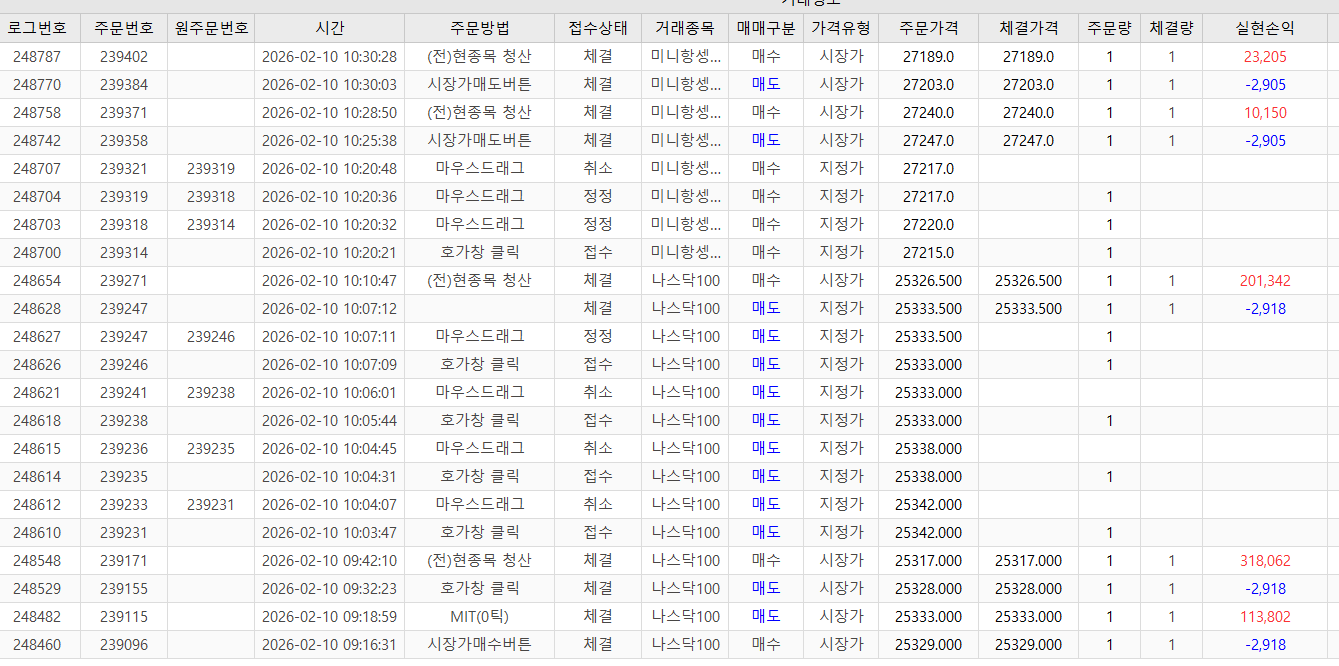Click the 취소 status in row 248707
The image size is (1339, 666).
tap(597, 169)
